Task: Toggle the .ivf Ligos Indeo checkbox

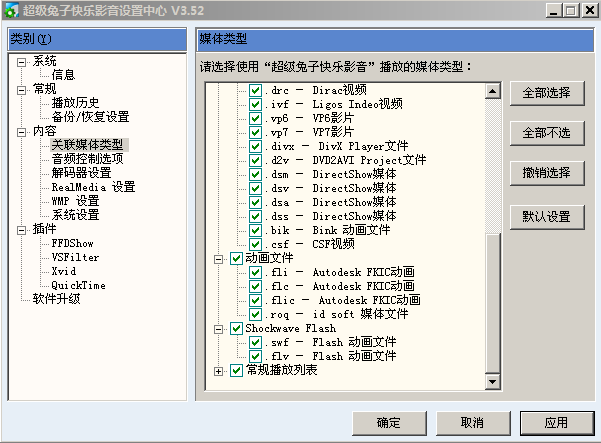Action: [x=256, y=104]
